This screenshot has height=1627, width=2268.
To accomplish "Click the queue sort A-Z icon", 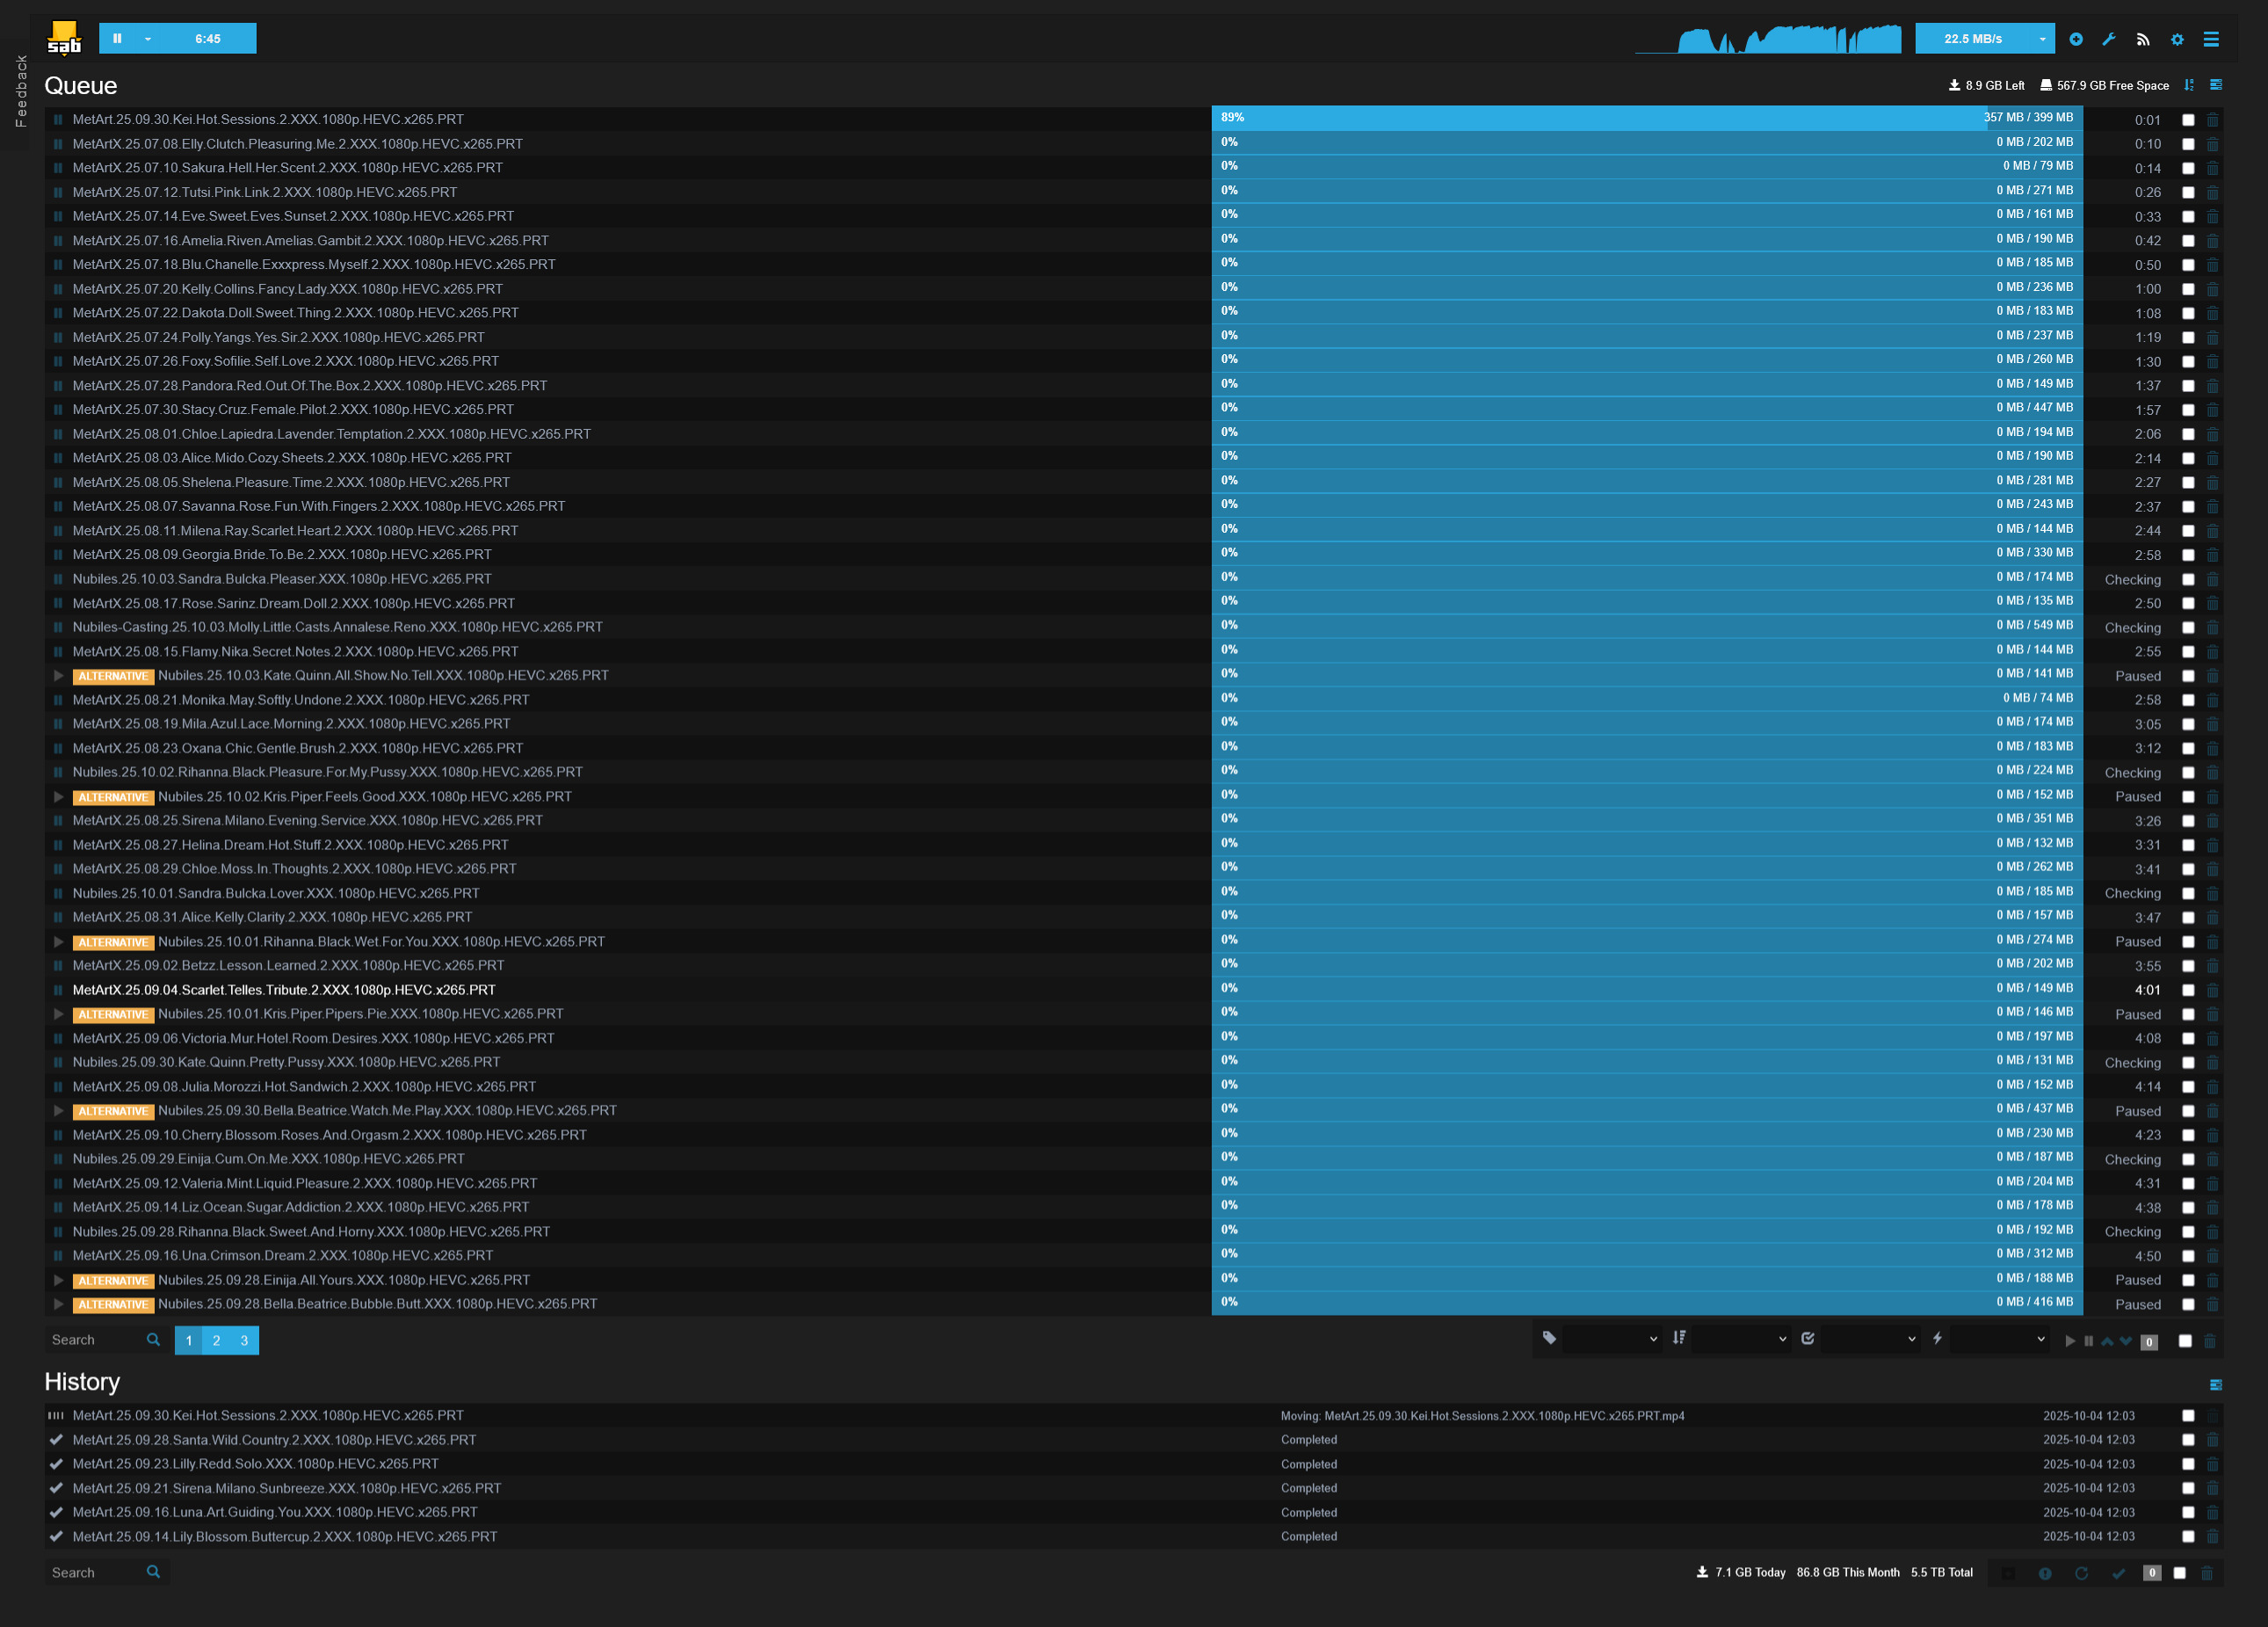I will 2189,85.
